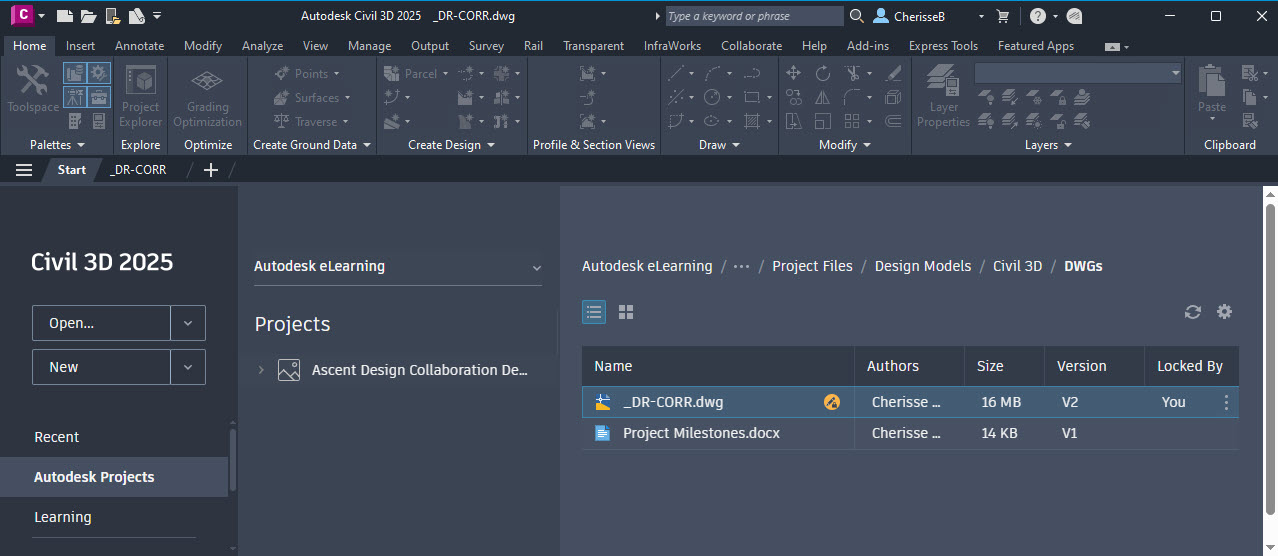Expand the Ascent Design Collaboration project
Screen dimensions: 1278x556
pos(261,370)
